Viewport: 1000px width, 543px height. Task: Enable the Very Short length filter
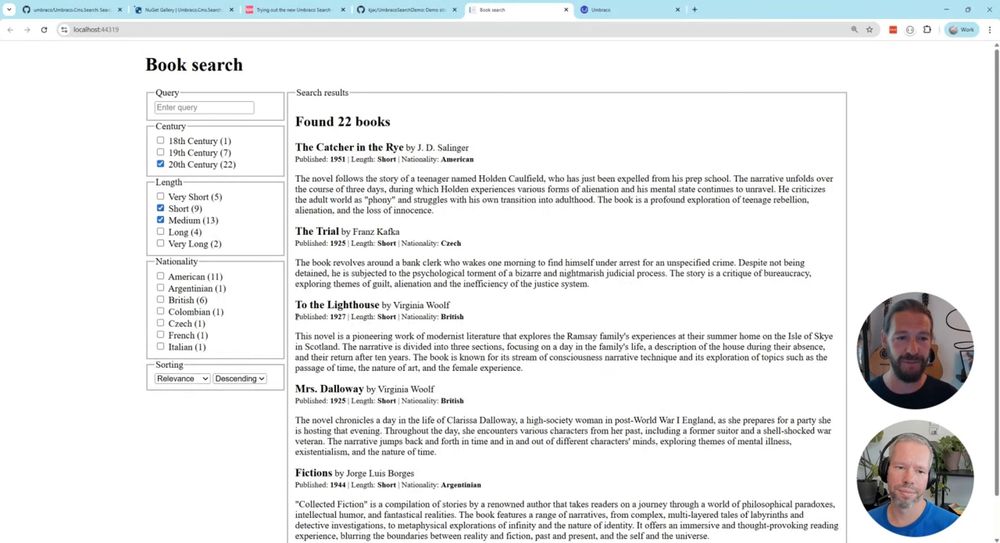pyautogui.click(x=160, y=196)
